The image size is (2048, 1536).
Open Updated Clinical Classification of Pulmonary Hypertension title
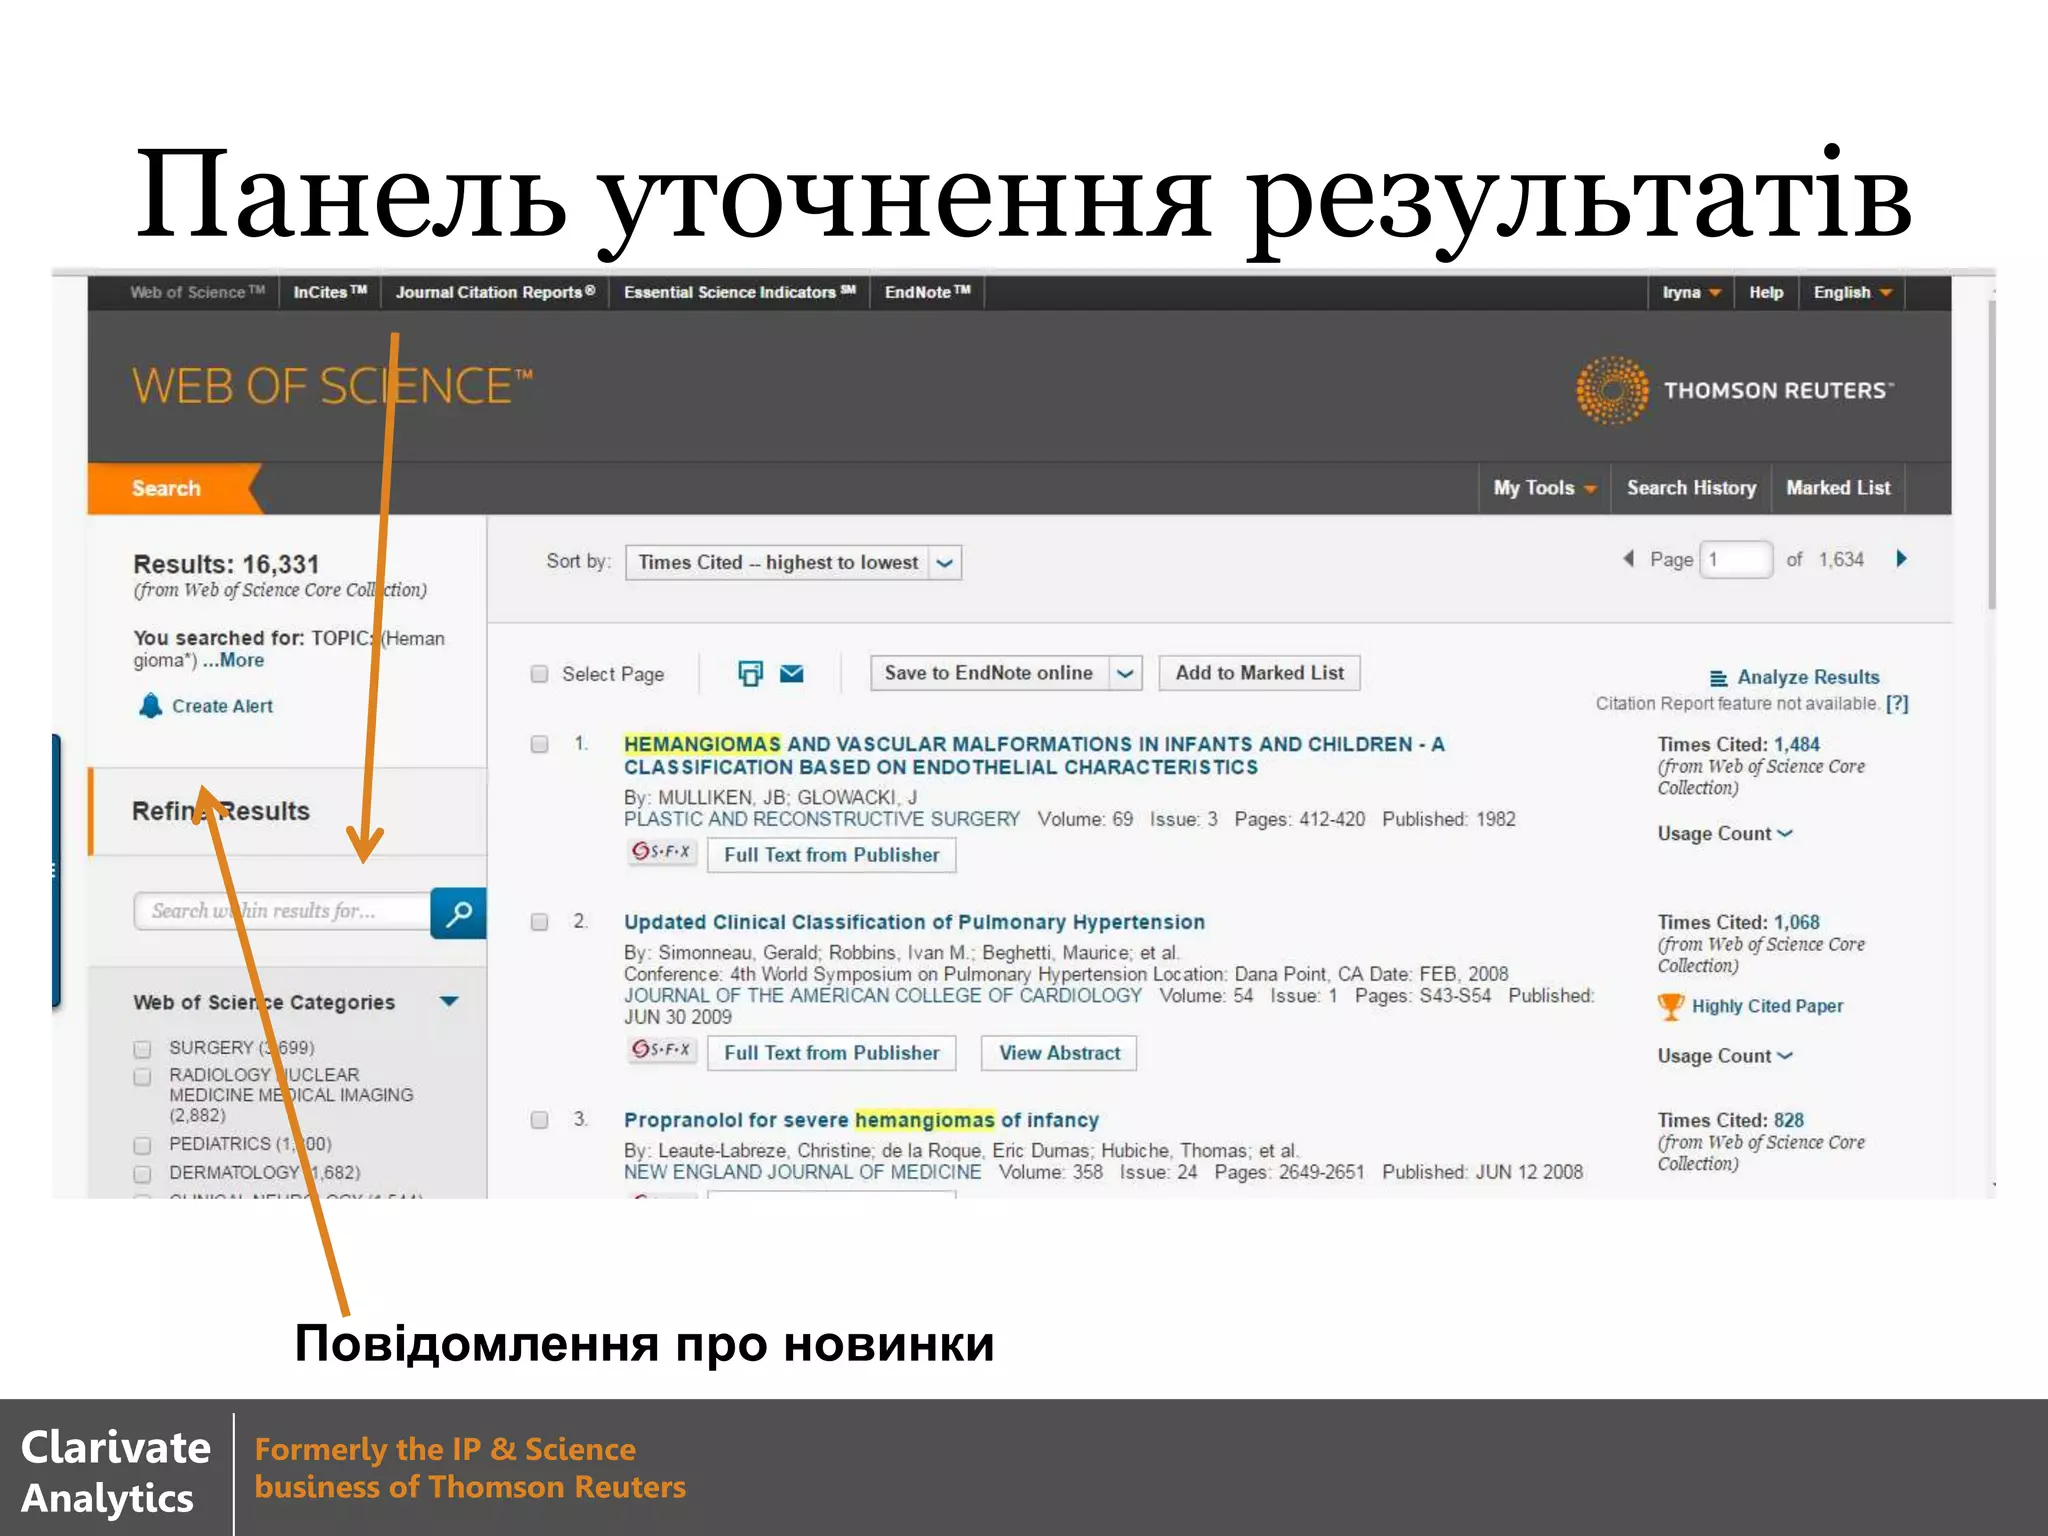coord(914,922)
